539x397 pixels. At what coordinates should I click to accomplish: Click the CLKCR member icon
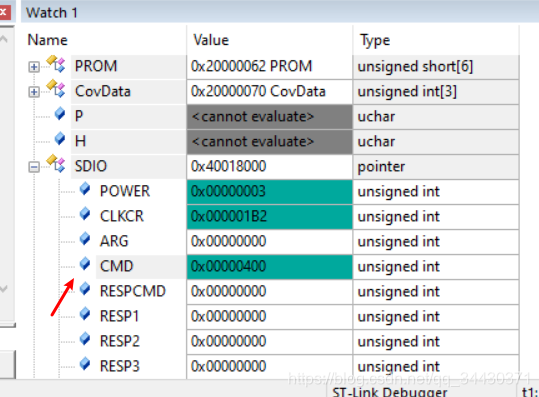[x=85, y=214]
